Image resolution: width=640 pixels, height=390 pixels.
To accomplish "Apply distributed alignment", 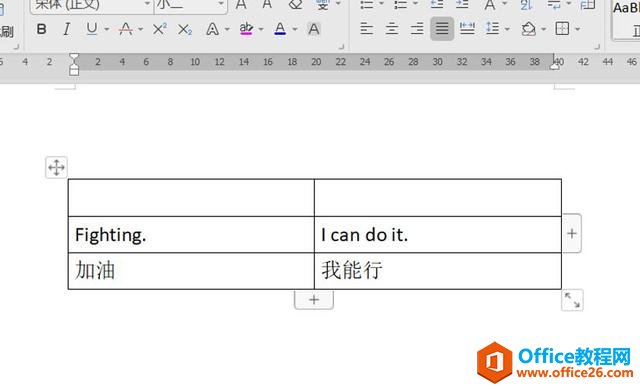I will tap(467, 29).
